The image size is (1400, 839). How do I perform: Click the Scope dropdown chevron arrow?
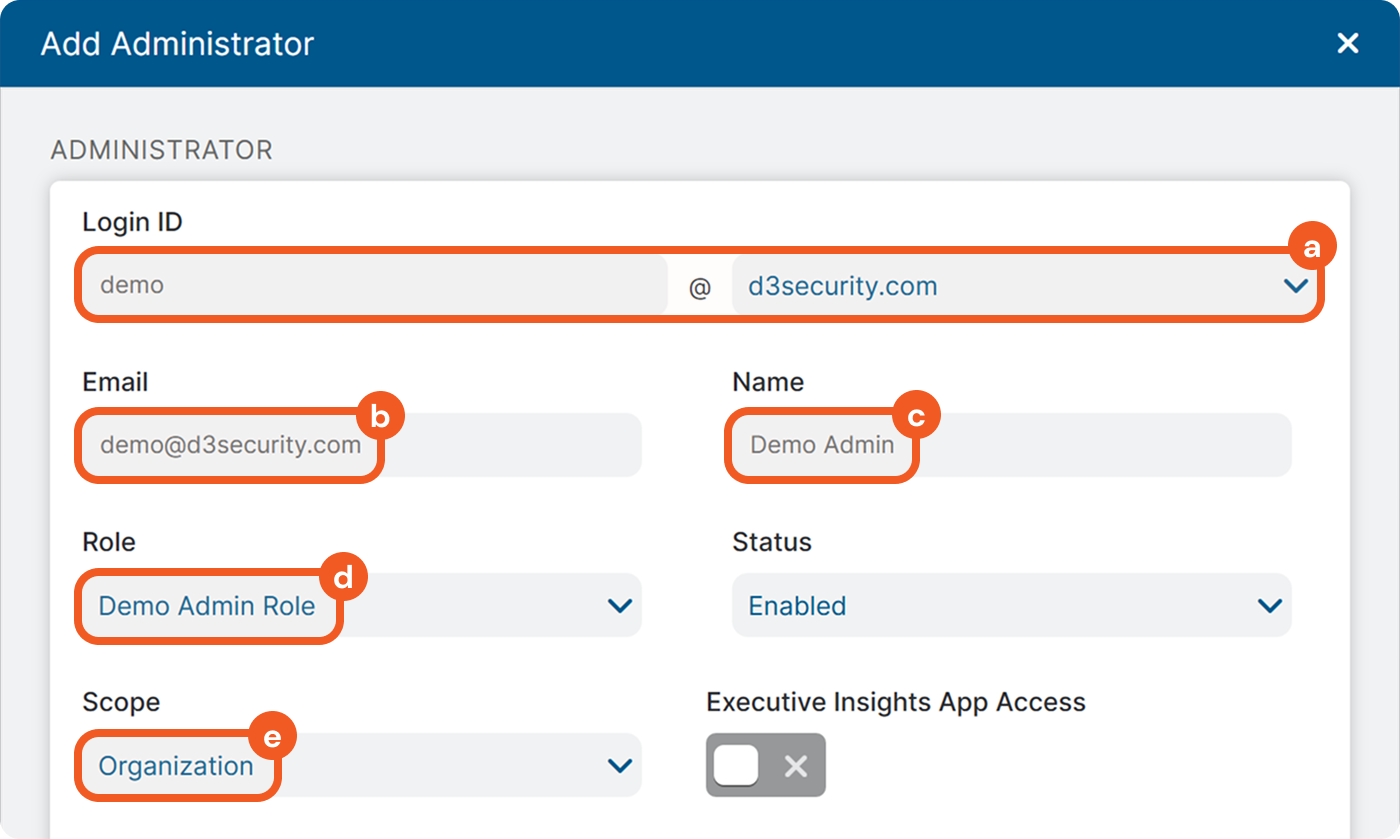click(x=620, y=766)
